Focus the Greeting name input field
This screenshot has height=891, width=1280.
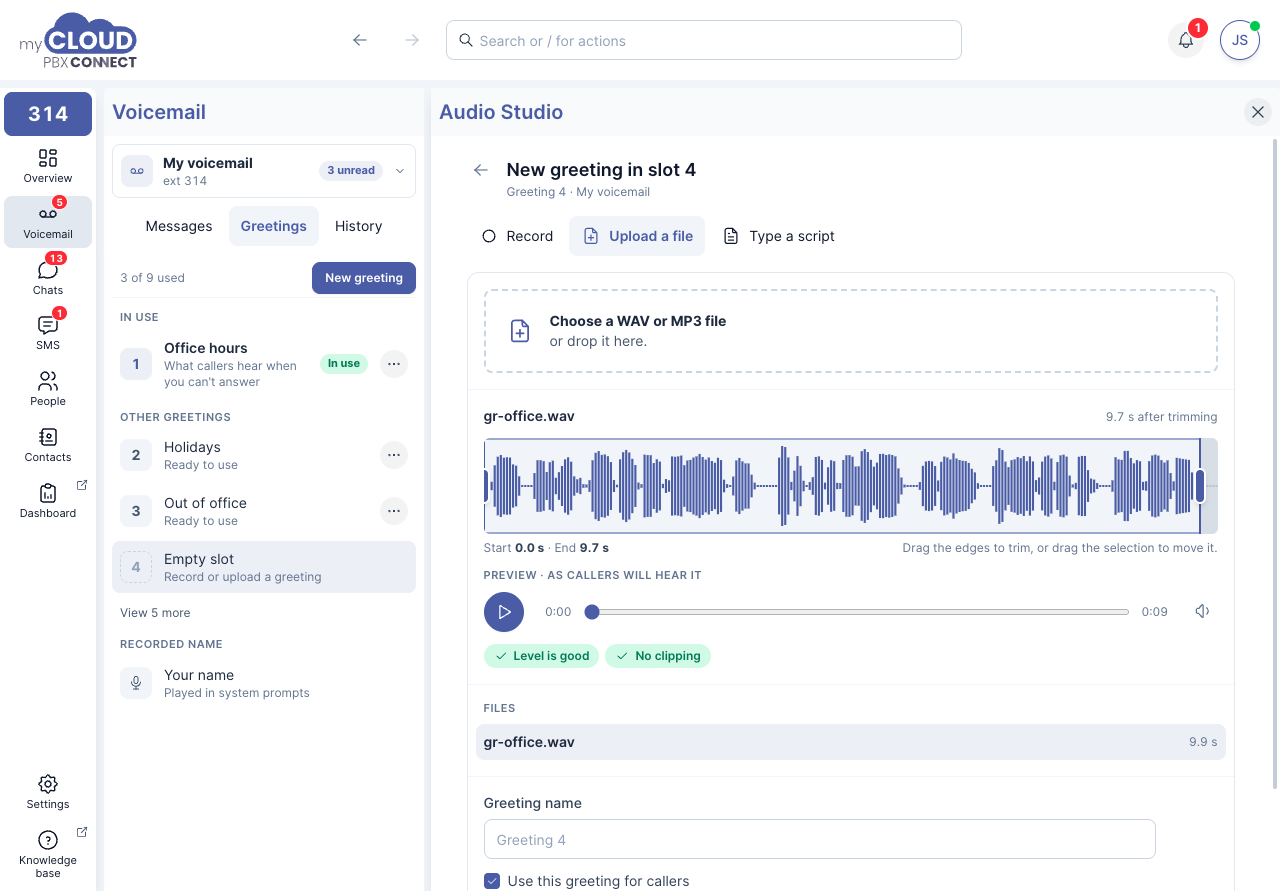click(820, 840)
